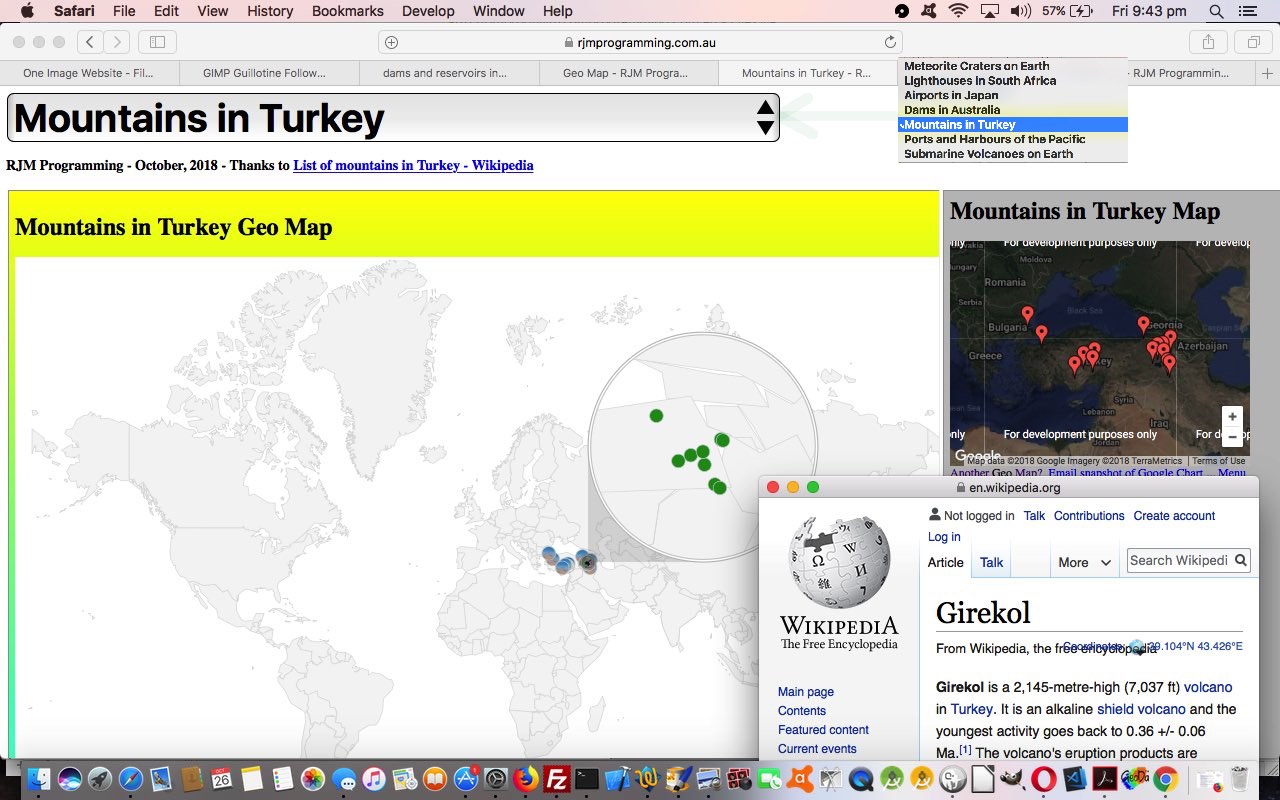Click the address bar plus icon
Image resolution: width=1280 pixels, height=800 pixels.
pyautogui.click(x=391, y=42)
